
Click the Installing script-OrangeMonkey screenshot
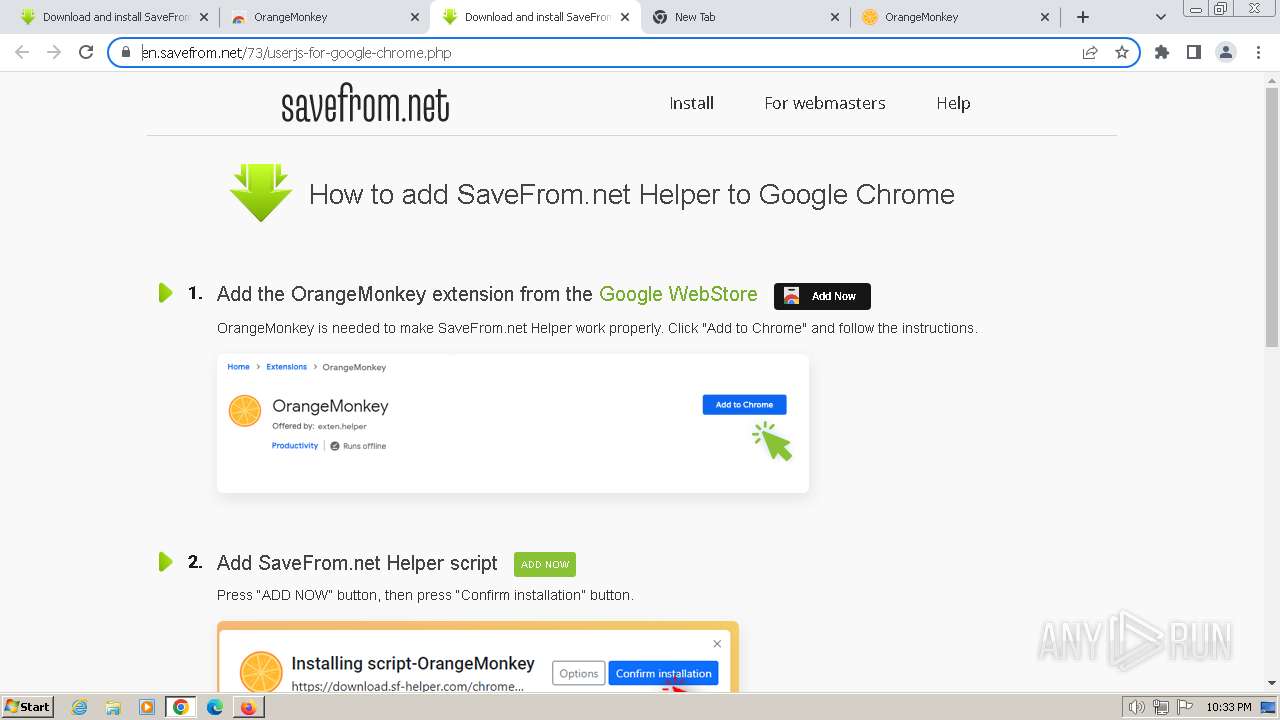pyautogui.click(x=478, y=657)
